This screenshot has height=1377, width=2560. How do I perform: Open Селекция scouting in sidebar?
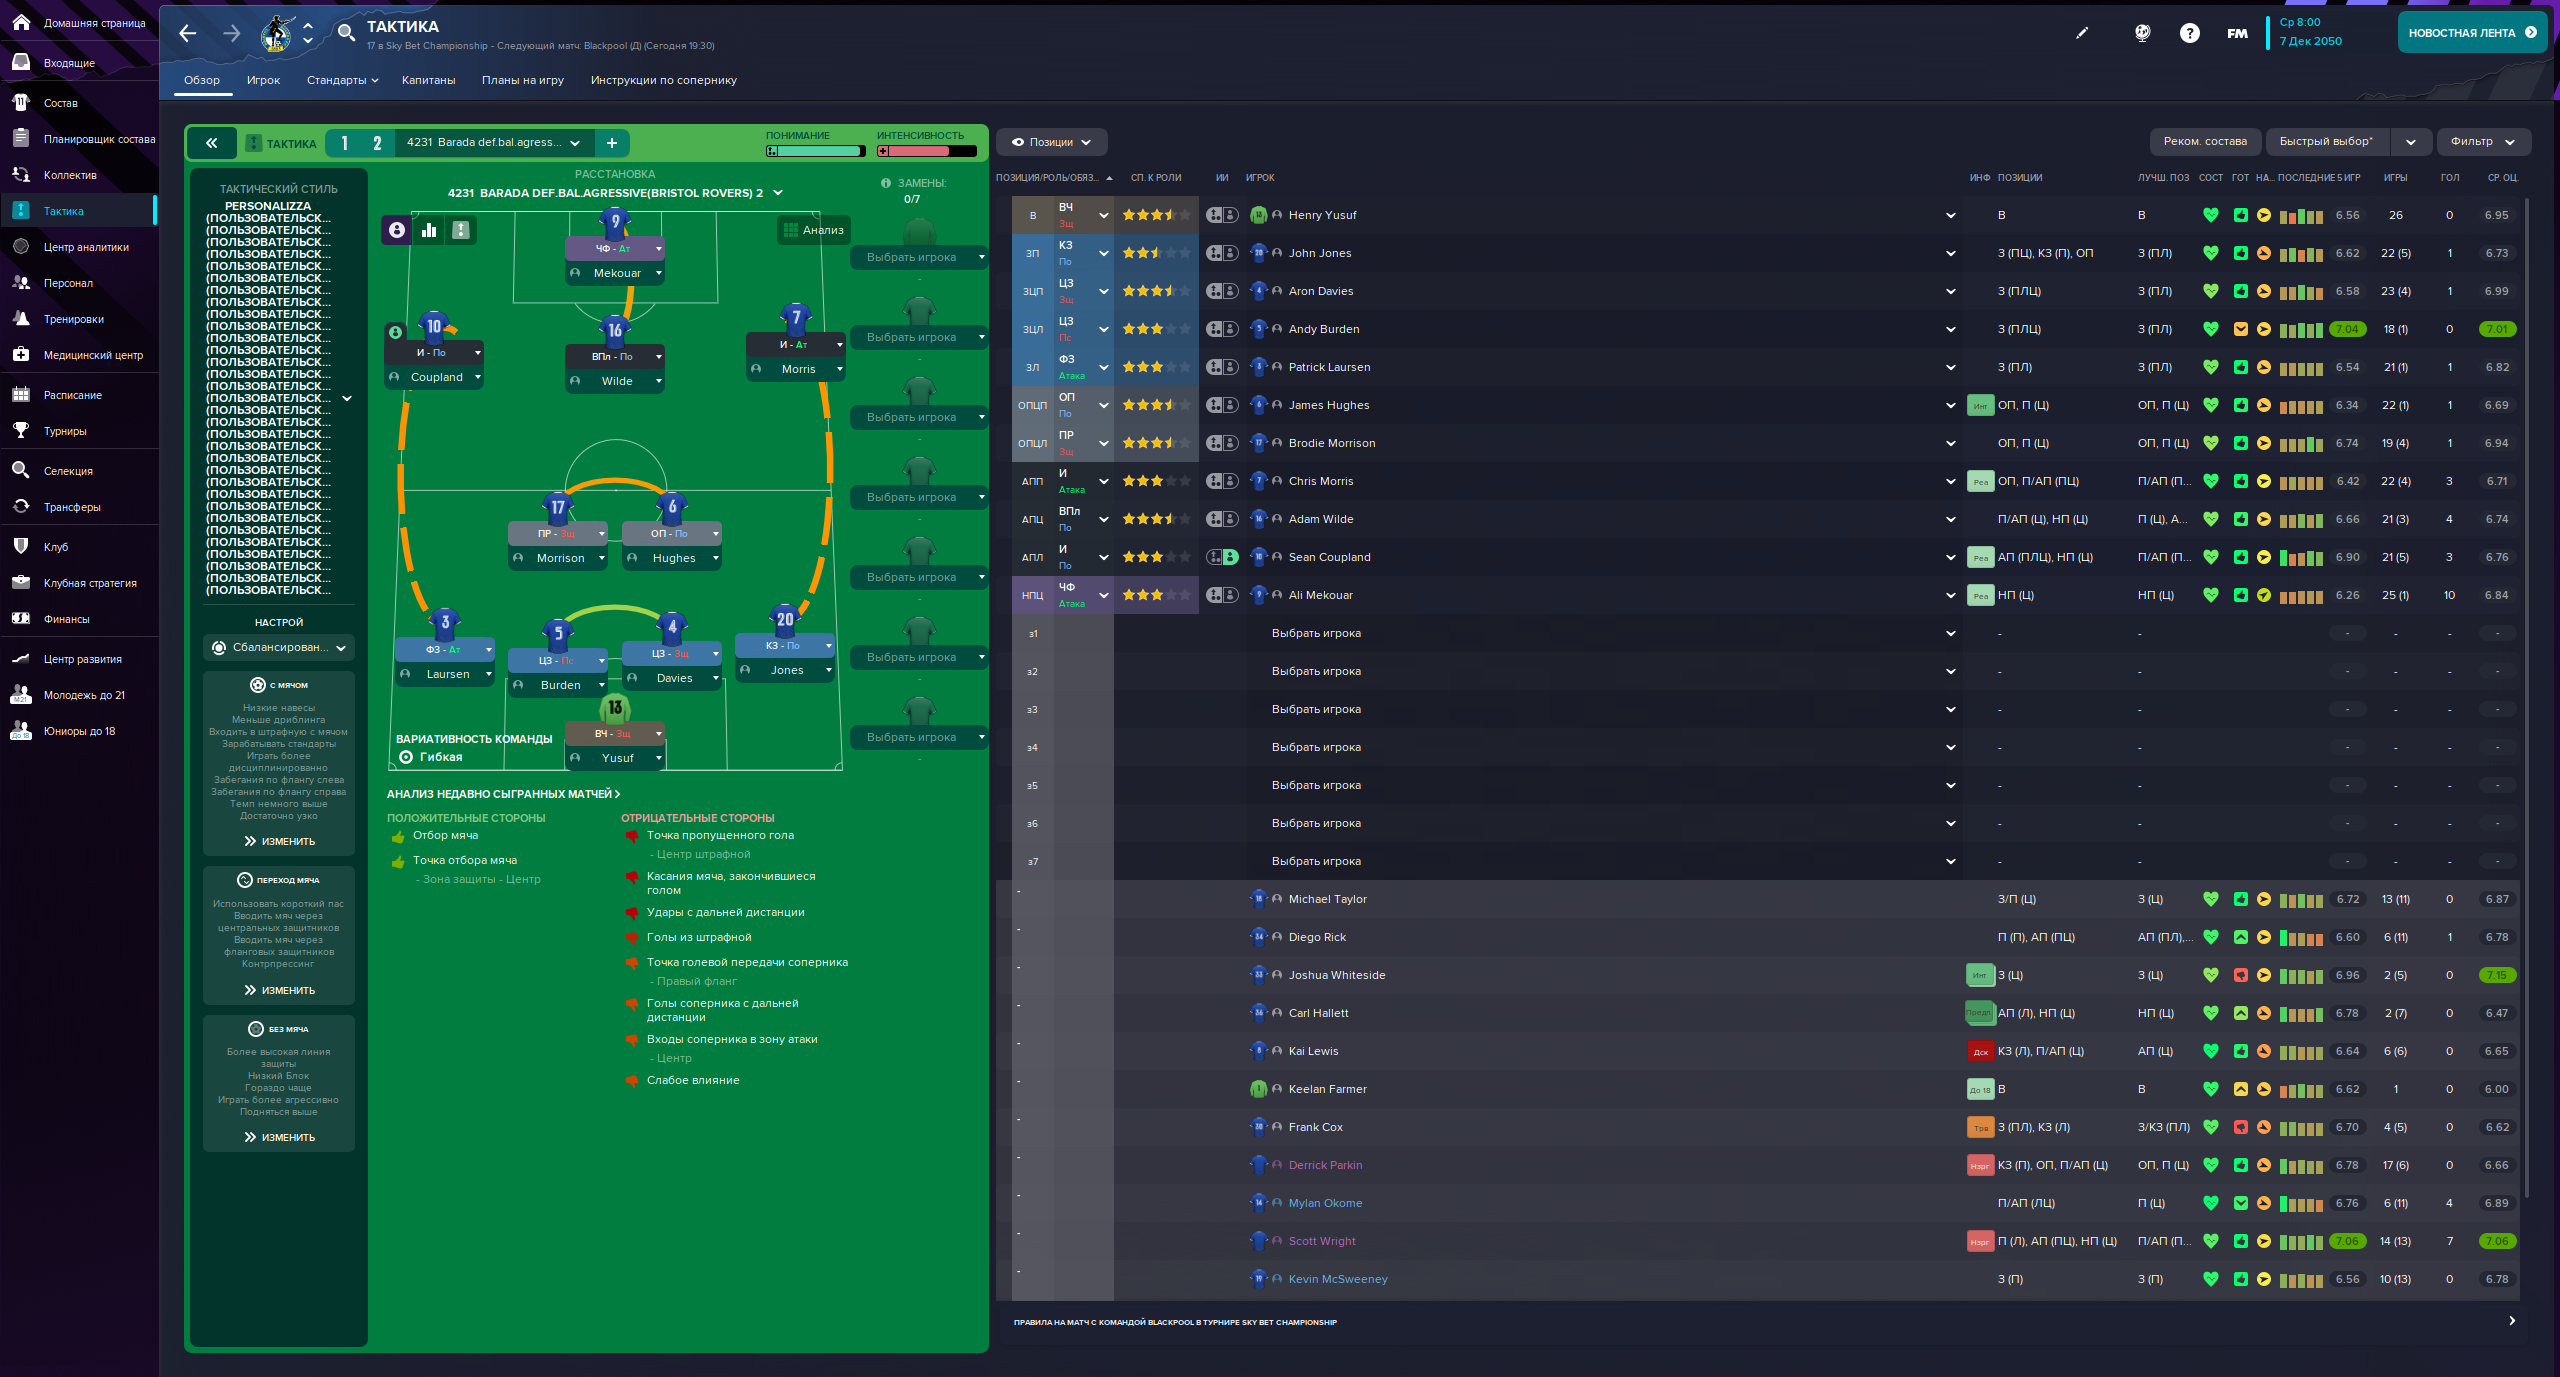pyautogui.click(x=79, y=471)
